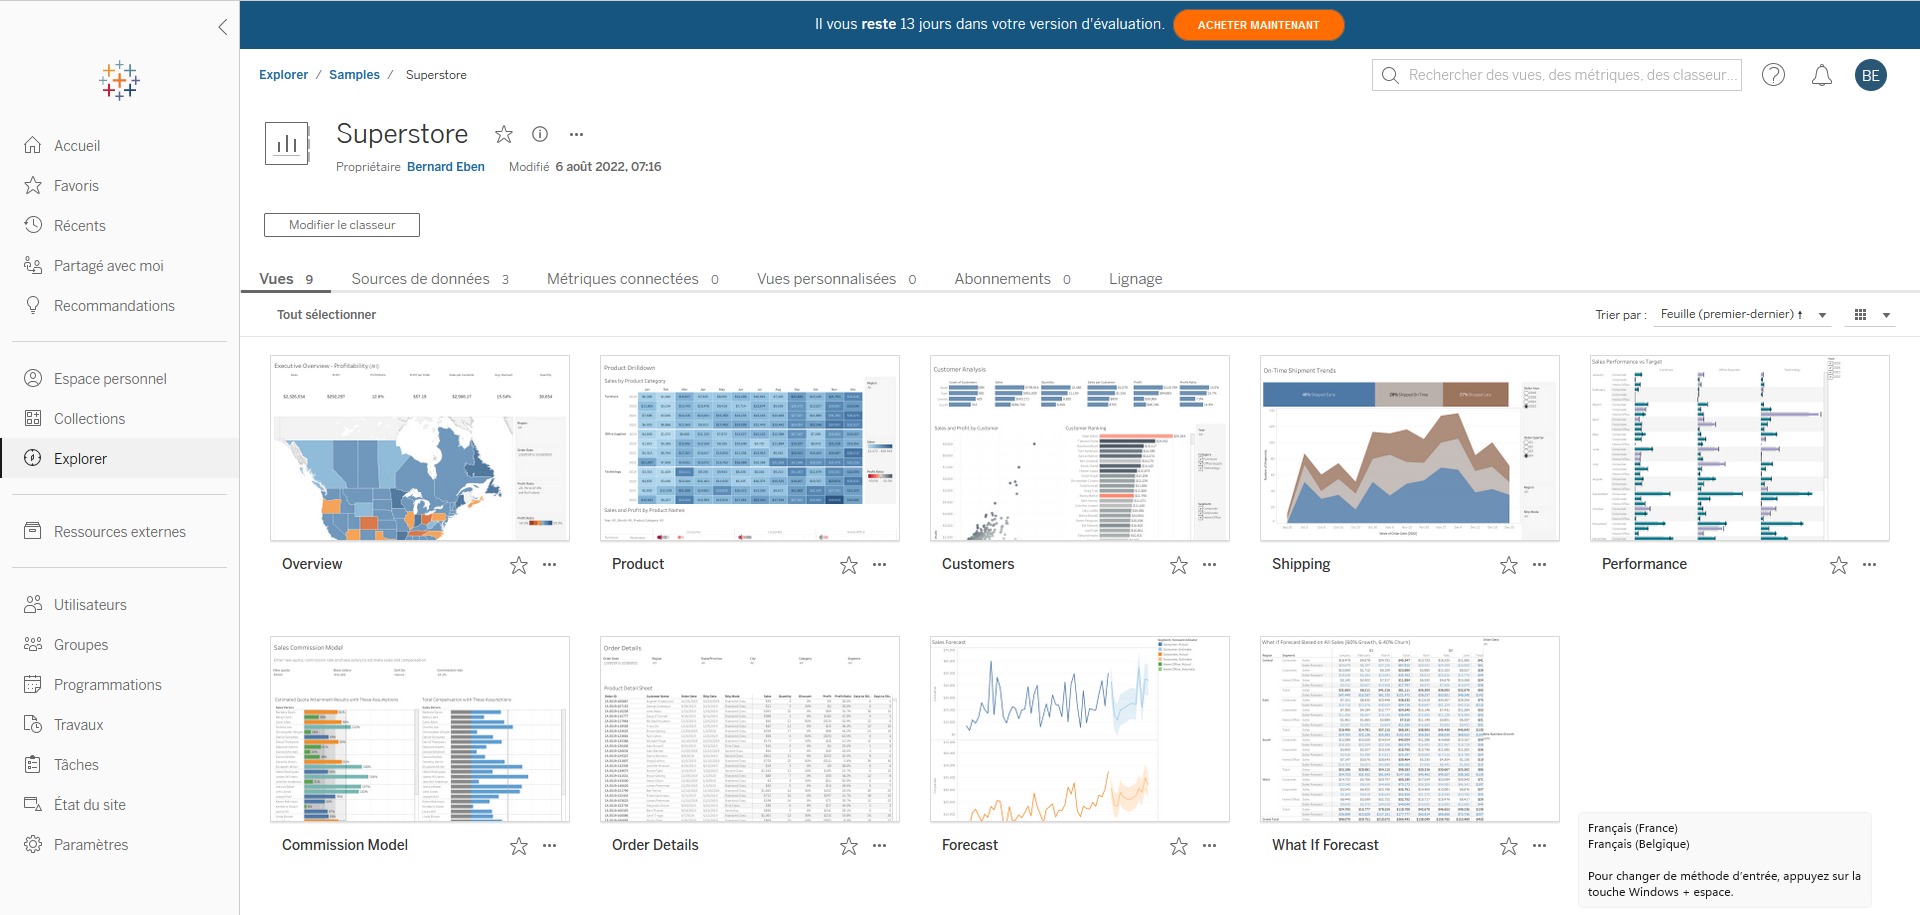
Task: Open the help question mark icon
Action: coord(1773,75)
